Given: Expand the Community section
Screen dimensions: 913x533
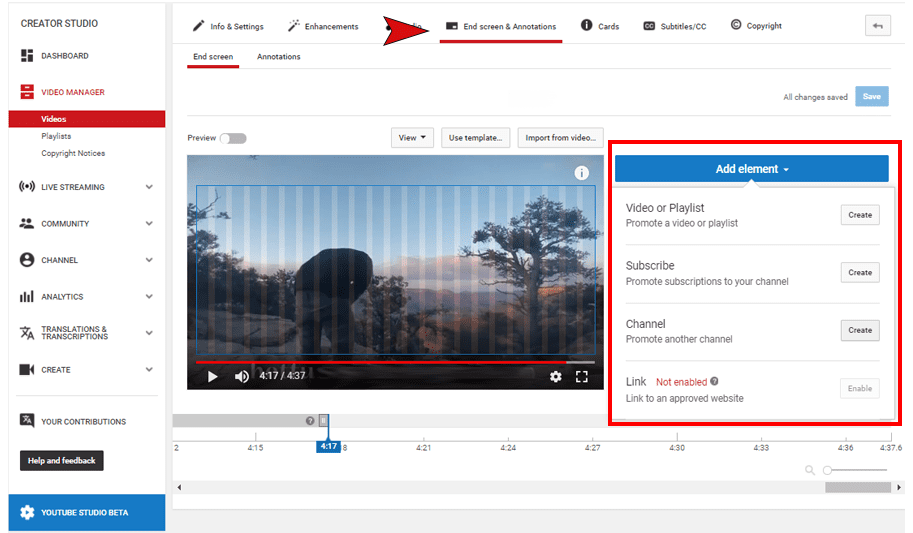Looking at the screenshot, I should [149, 224].
